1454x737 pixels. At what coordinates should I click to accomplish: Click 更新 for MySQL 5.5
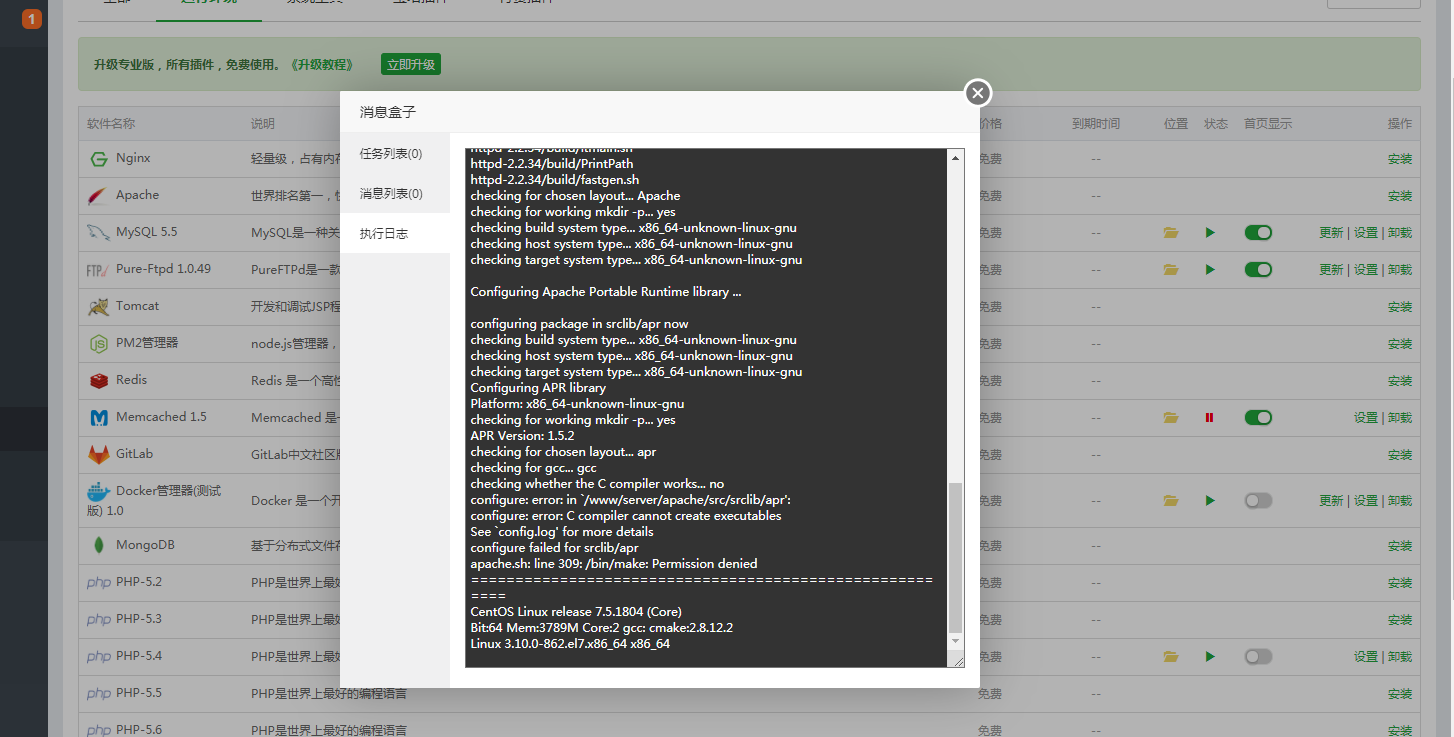(x=1331, y=233)
